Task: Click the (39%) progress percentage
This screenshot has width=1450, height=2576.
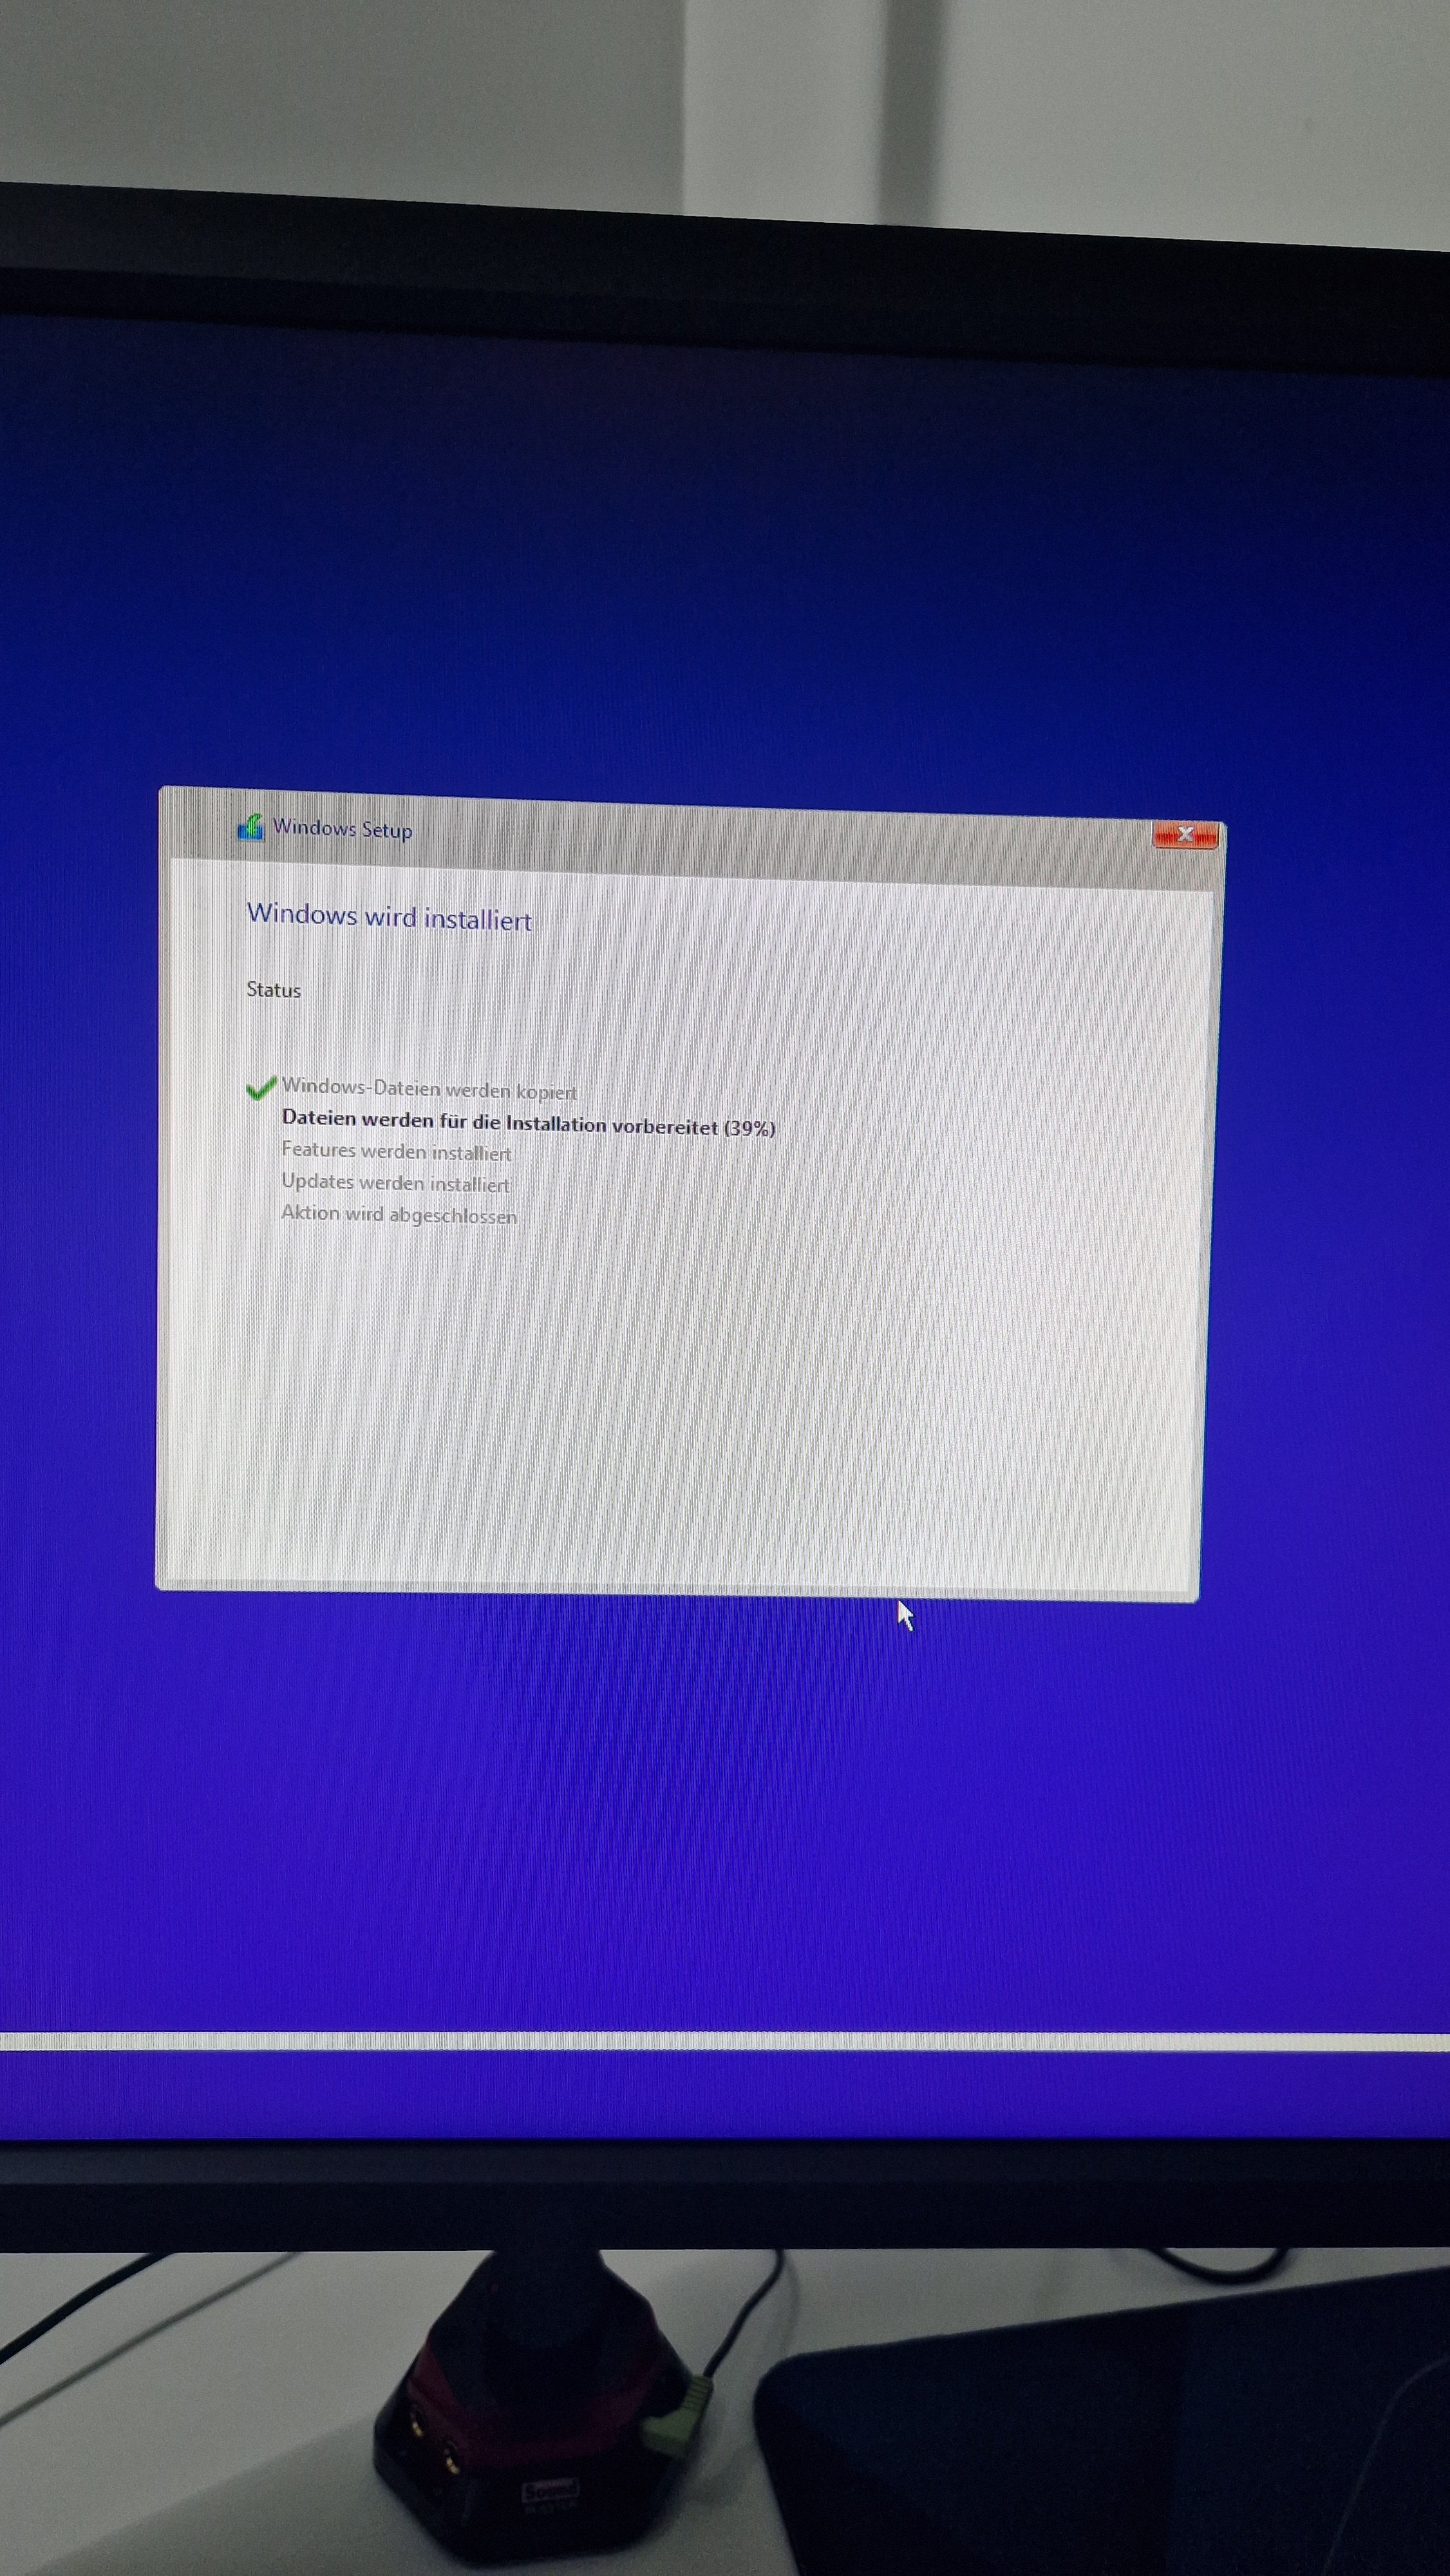Action: 749,1129
